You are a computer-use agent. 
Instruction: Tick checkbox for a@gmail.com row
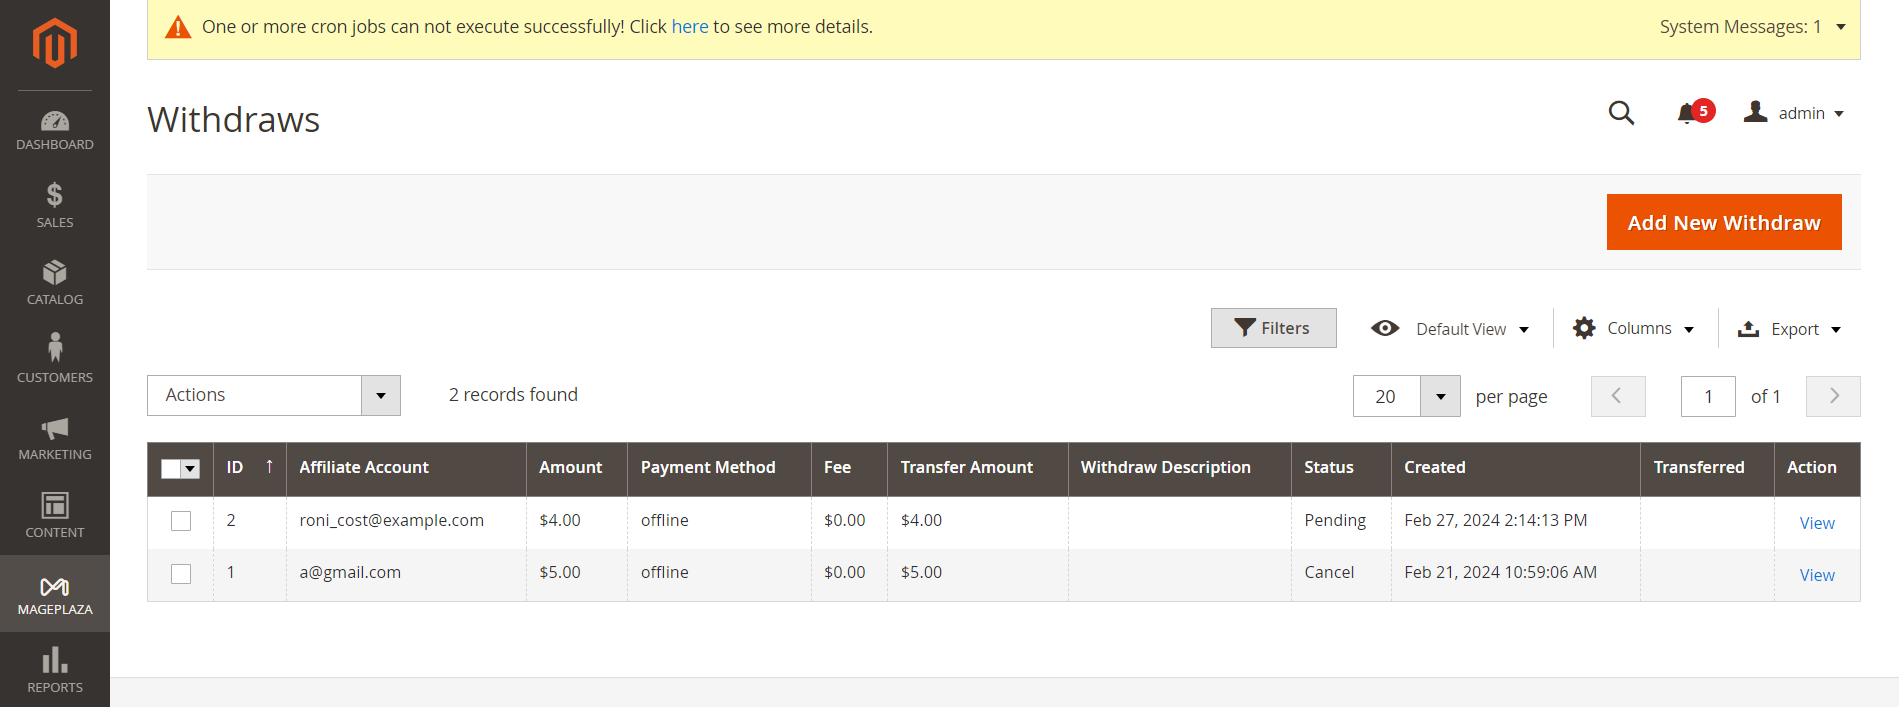(181, 574)
